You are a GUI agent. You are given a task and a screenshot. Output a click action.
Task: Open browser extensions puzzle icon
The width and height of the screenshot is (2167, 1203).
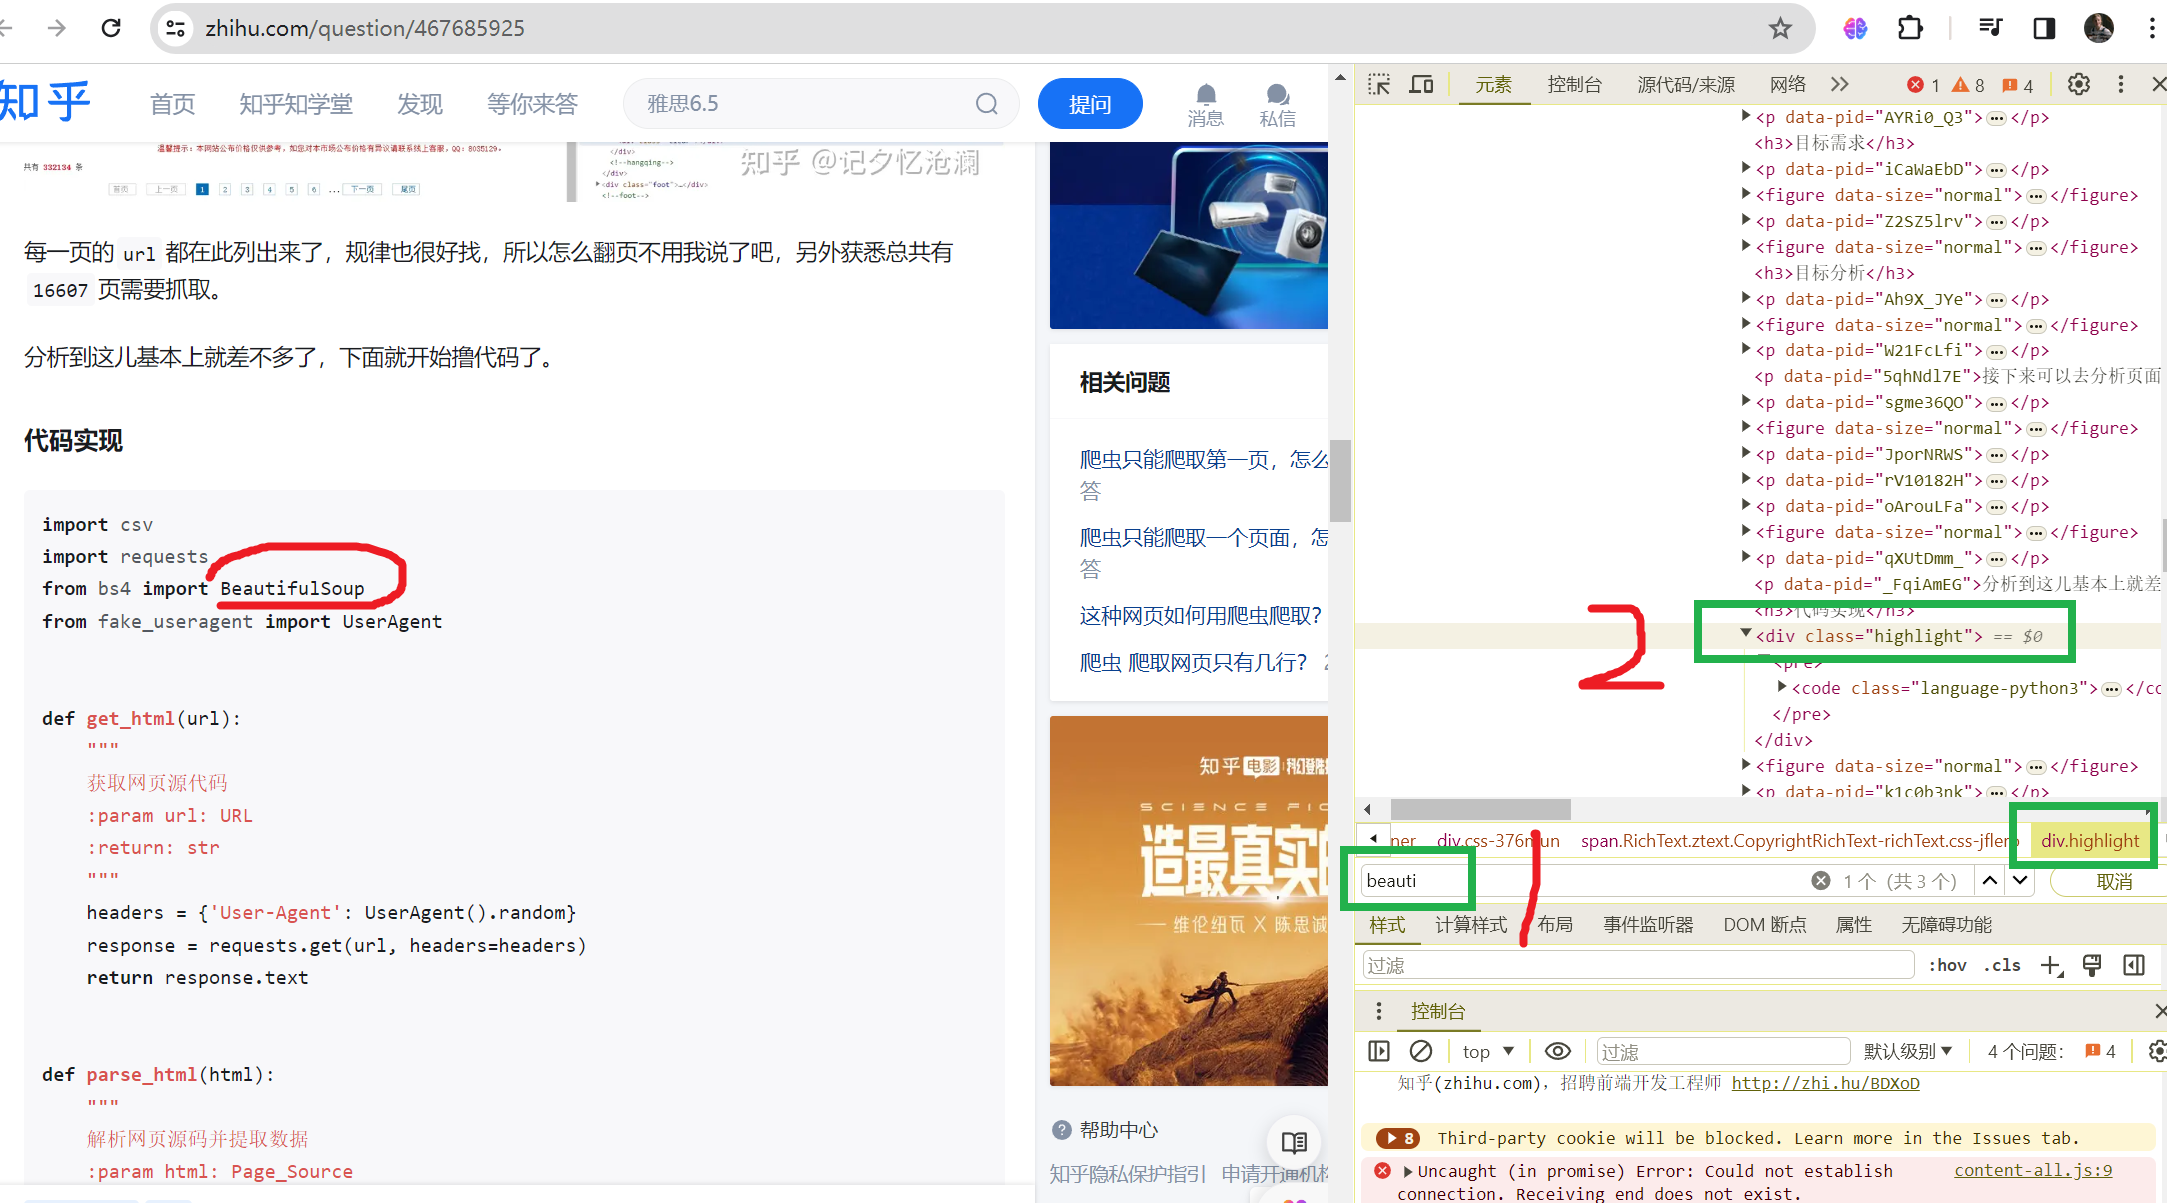(x=1910, y=28)
